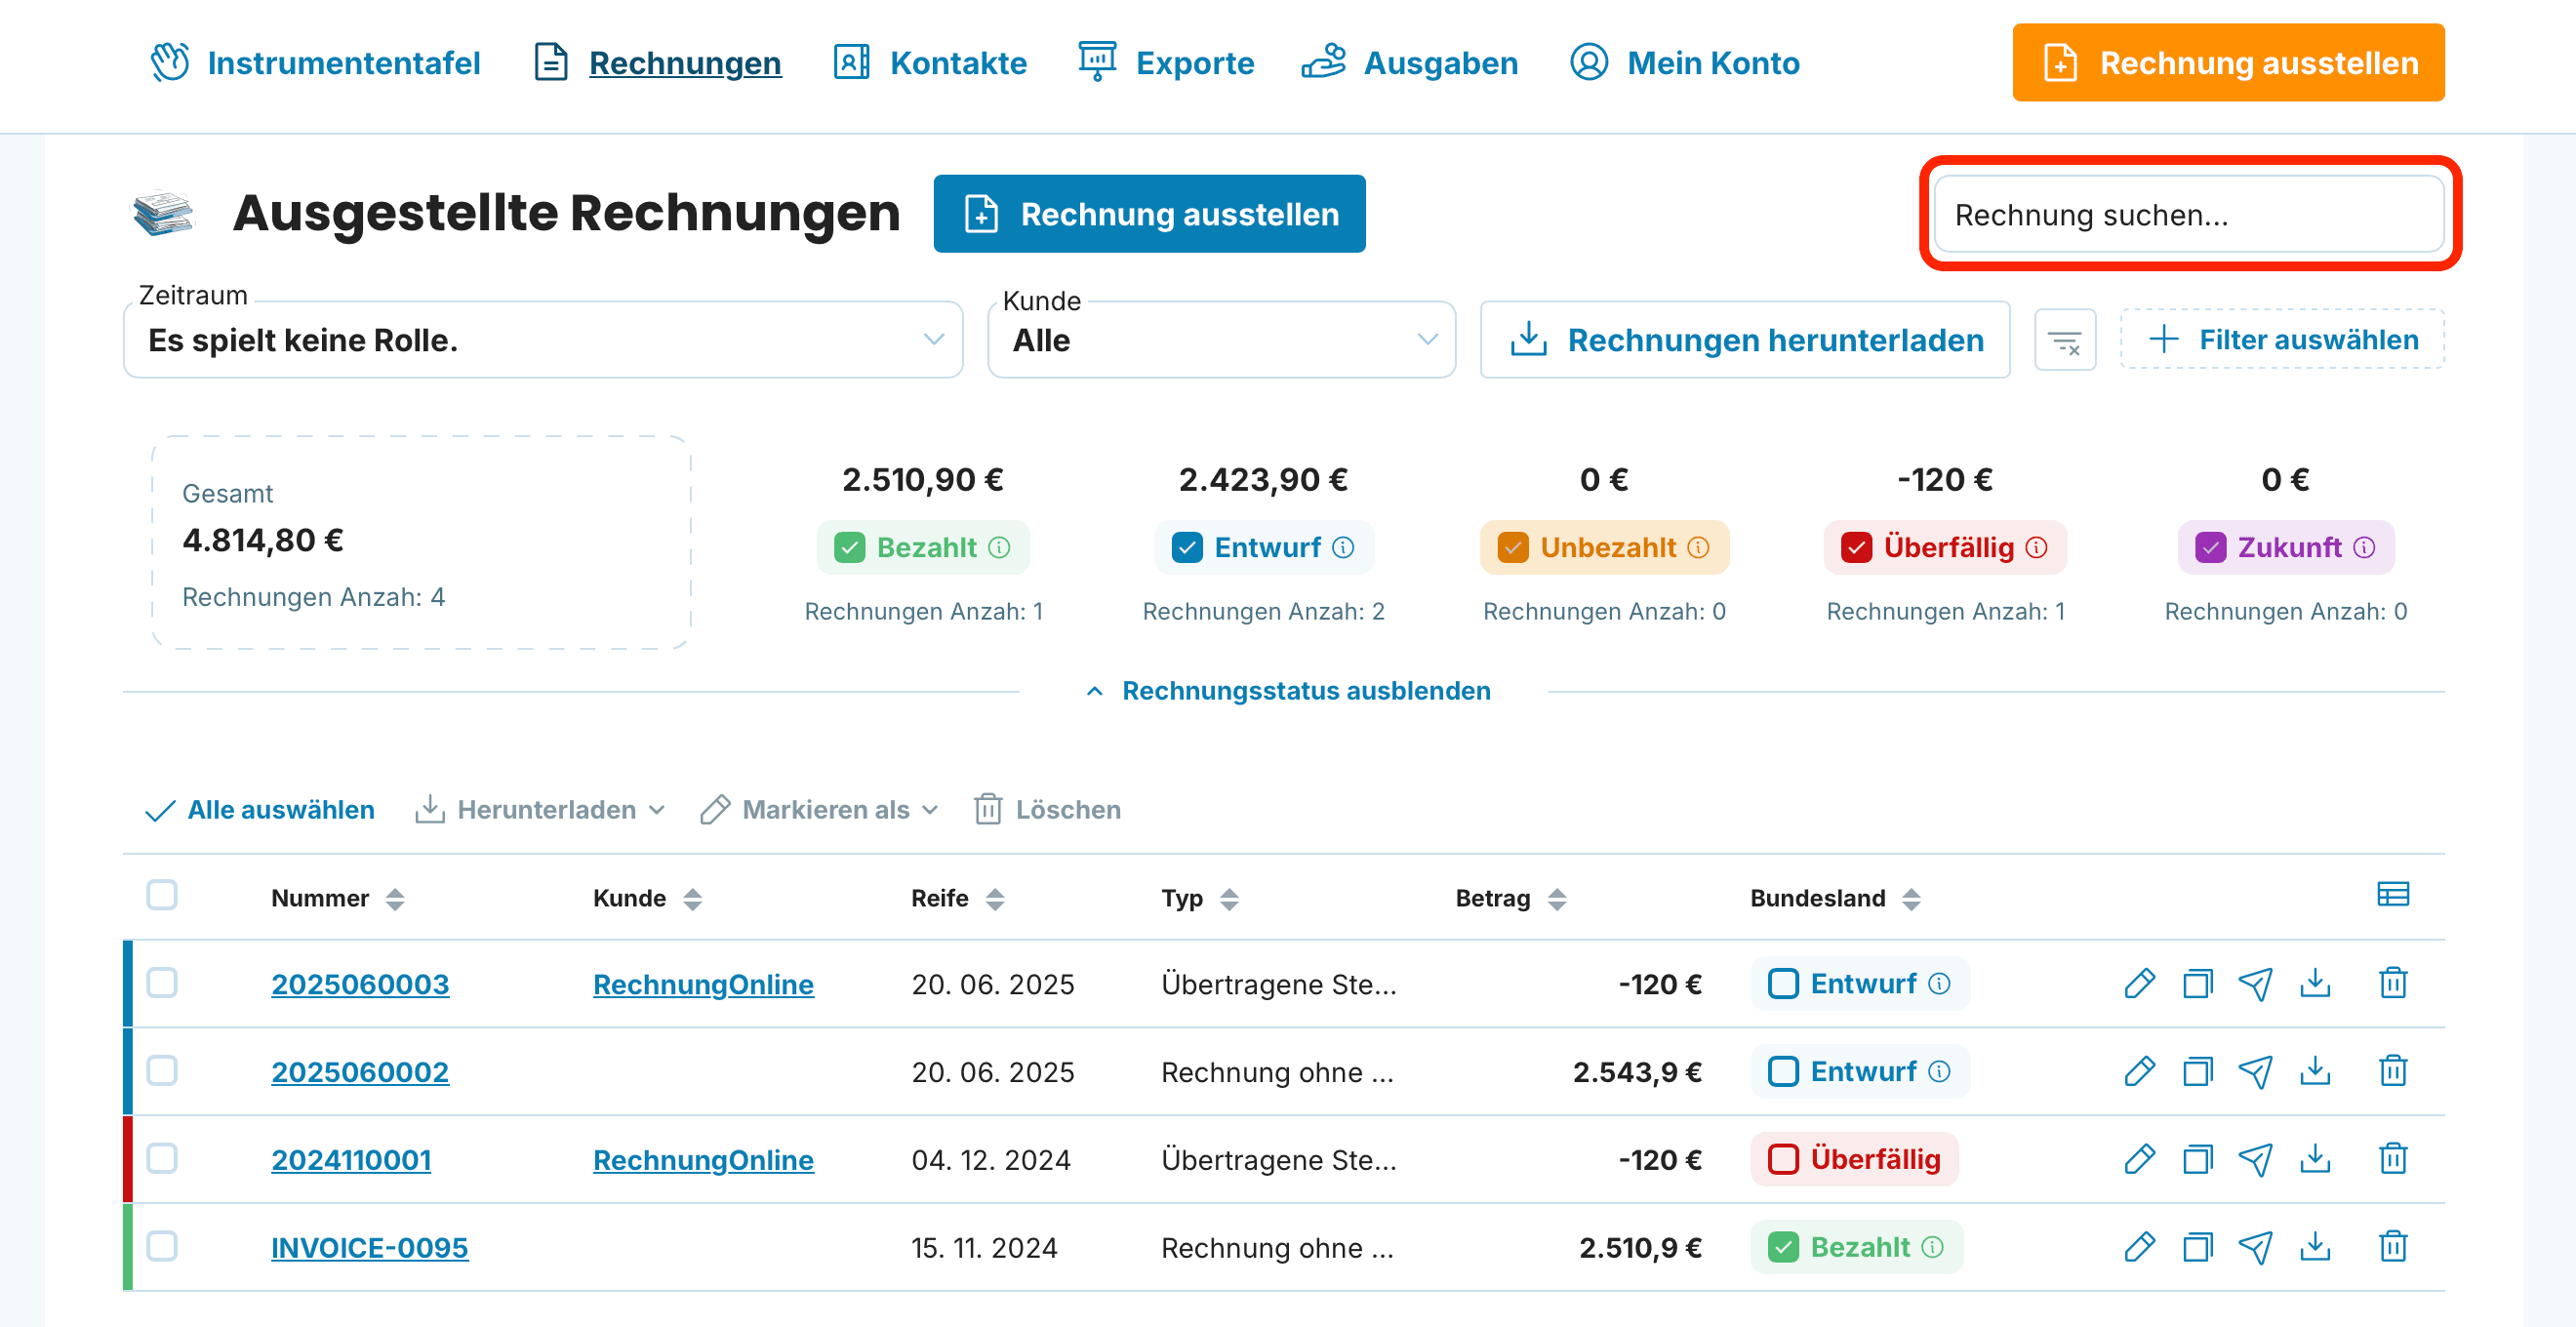Duplicate invoice 2025060002

click(x=2197, y=1072)
